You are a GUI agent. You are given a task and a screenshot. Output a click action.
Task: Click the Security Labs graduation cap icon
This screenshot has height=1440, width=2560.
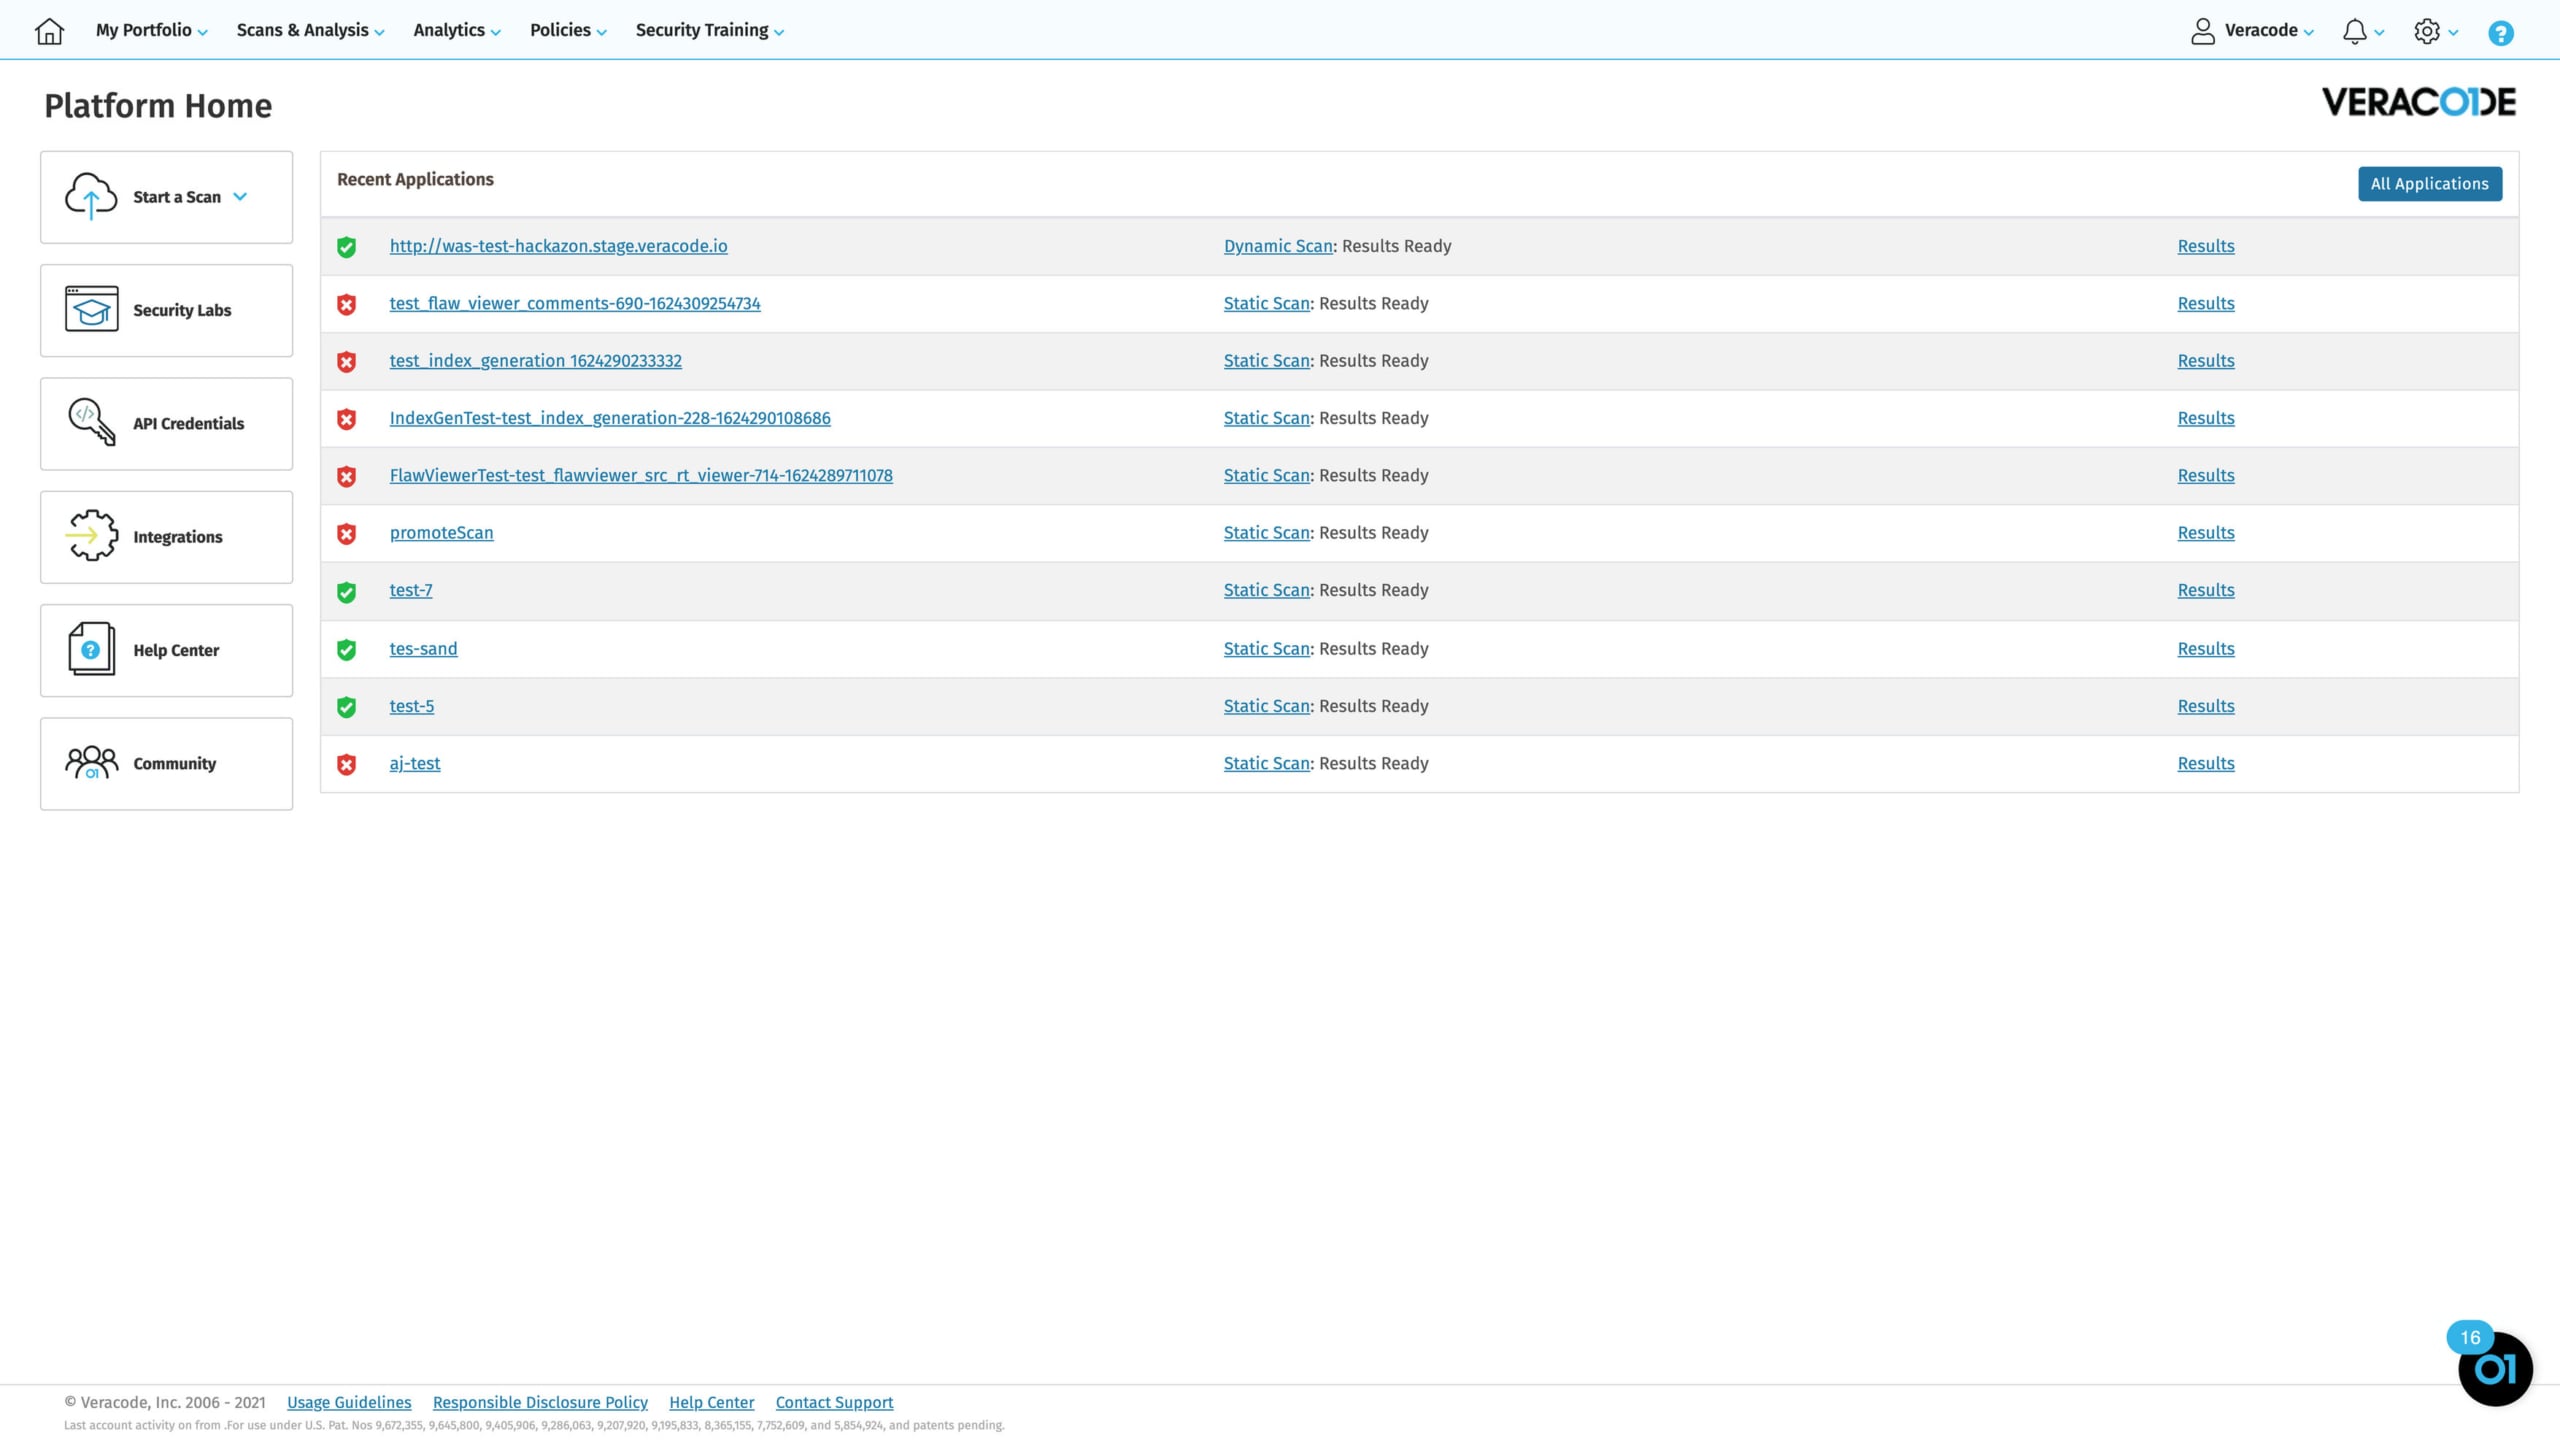click(x=91, y=309)
